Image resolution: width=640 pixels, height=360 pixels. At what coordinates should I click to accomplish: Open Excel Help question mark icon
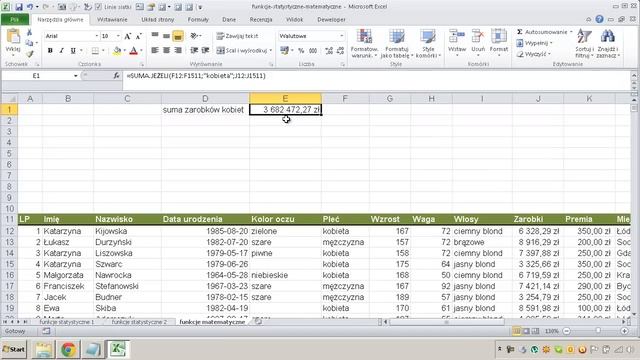[599, 19]
